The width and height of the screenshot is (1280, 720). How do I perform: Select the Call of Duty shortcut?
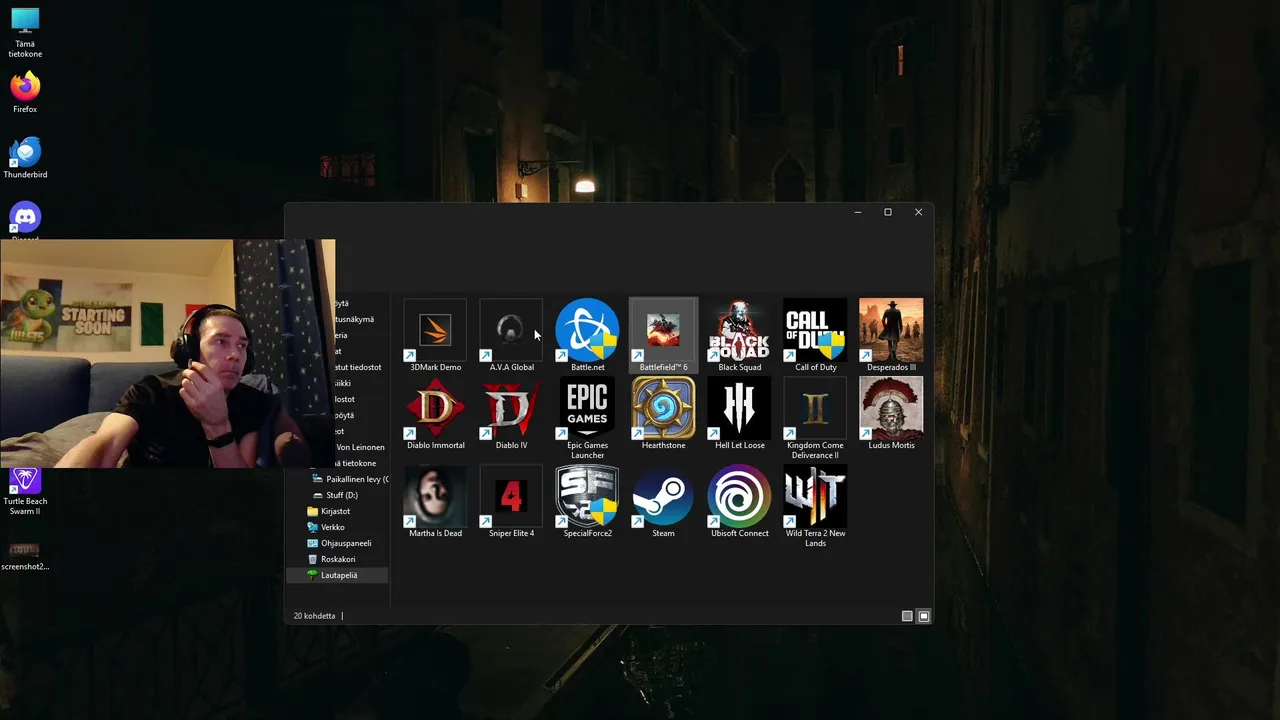[815, 336]
